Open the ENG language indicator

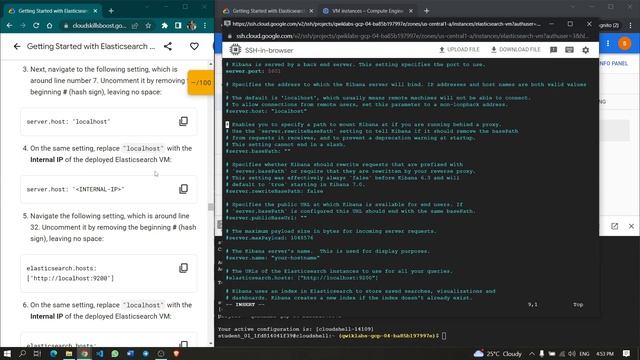tap(584, 353)
